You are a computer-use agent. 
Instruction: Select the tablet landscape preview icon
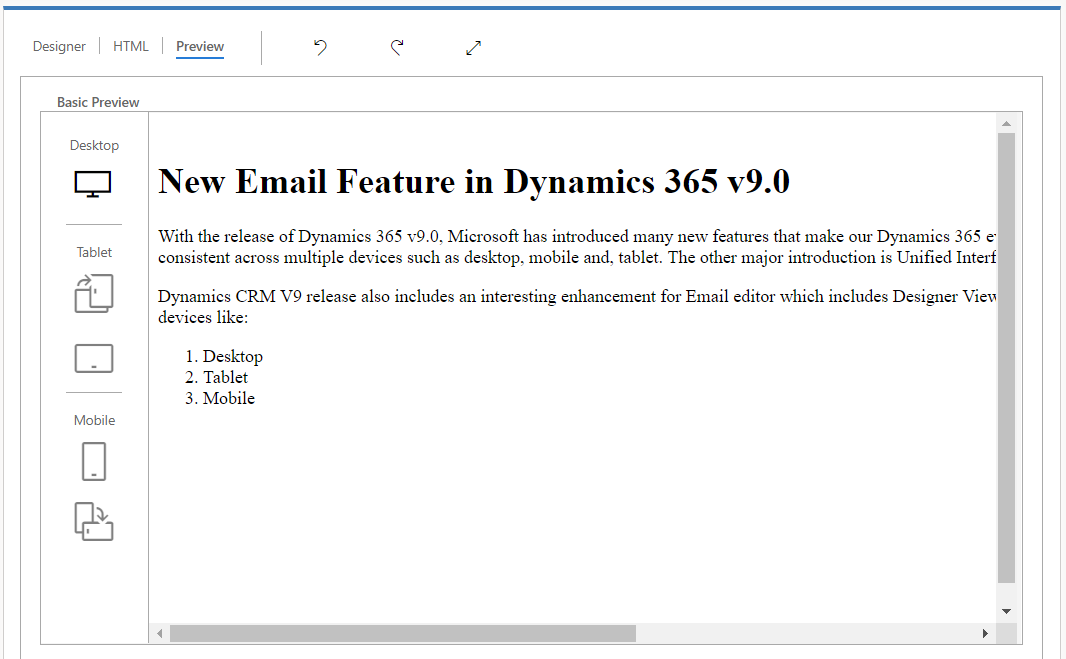coord(93,357)
